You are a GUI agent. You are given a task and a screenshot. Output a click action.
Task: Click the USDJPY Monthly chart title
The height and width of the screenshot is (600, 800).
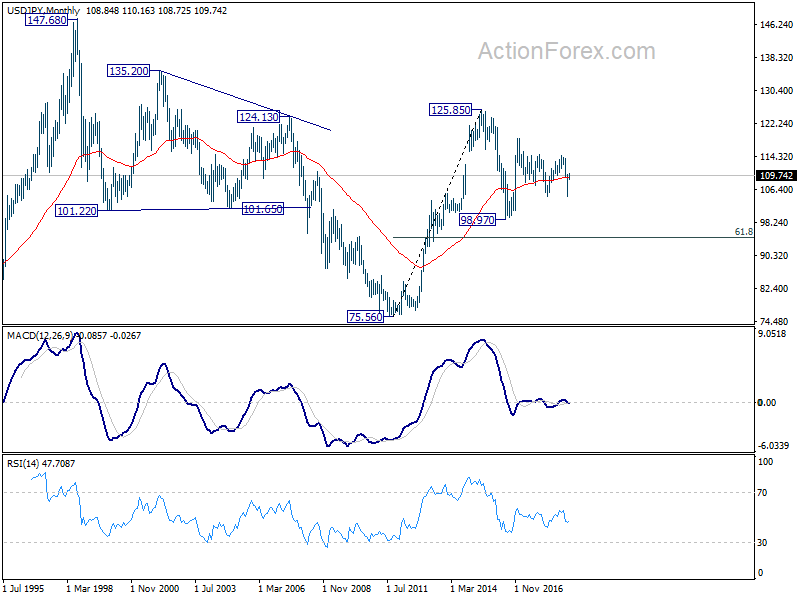click(x=43, y=11)
